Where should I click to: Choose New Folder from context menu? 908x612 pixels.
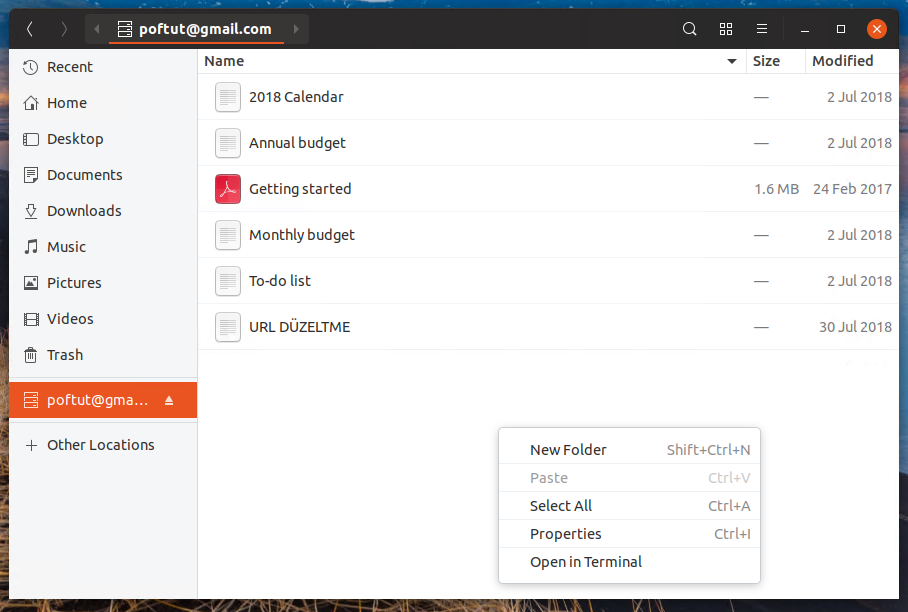pyautogui.click(x=629, y=450)
